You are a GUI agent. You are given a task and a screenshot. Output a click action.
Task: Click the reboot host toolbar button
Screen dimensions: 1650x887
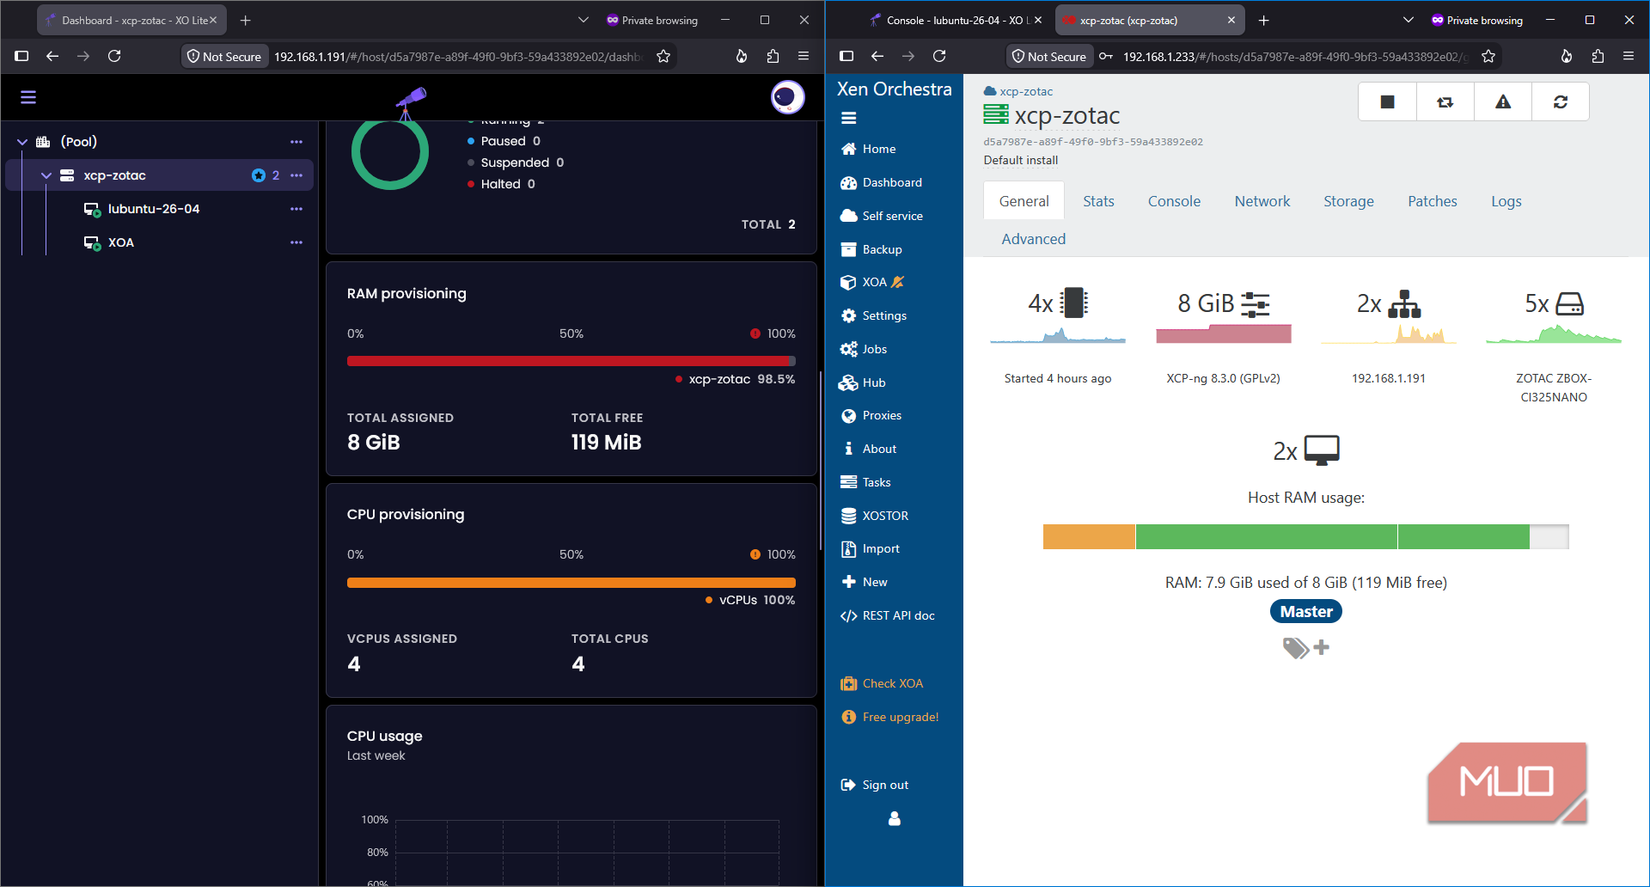coord(1445,102)
